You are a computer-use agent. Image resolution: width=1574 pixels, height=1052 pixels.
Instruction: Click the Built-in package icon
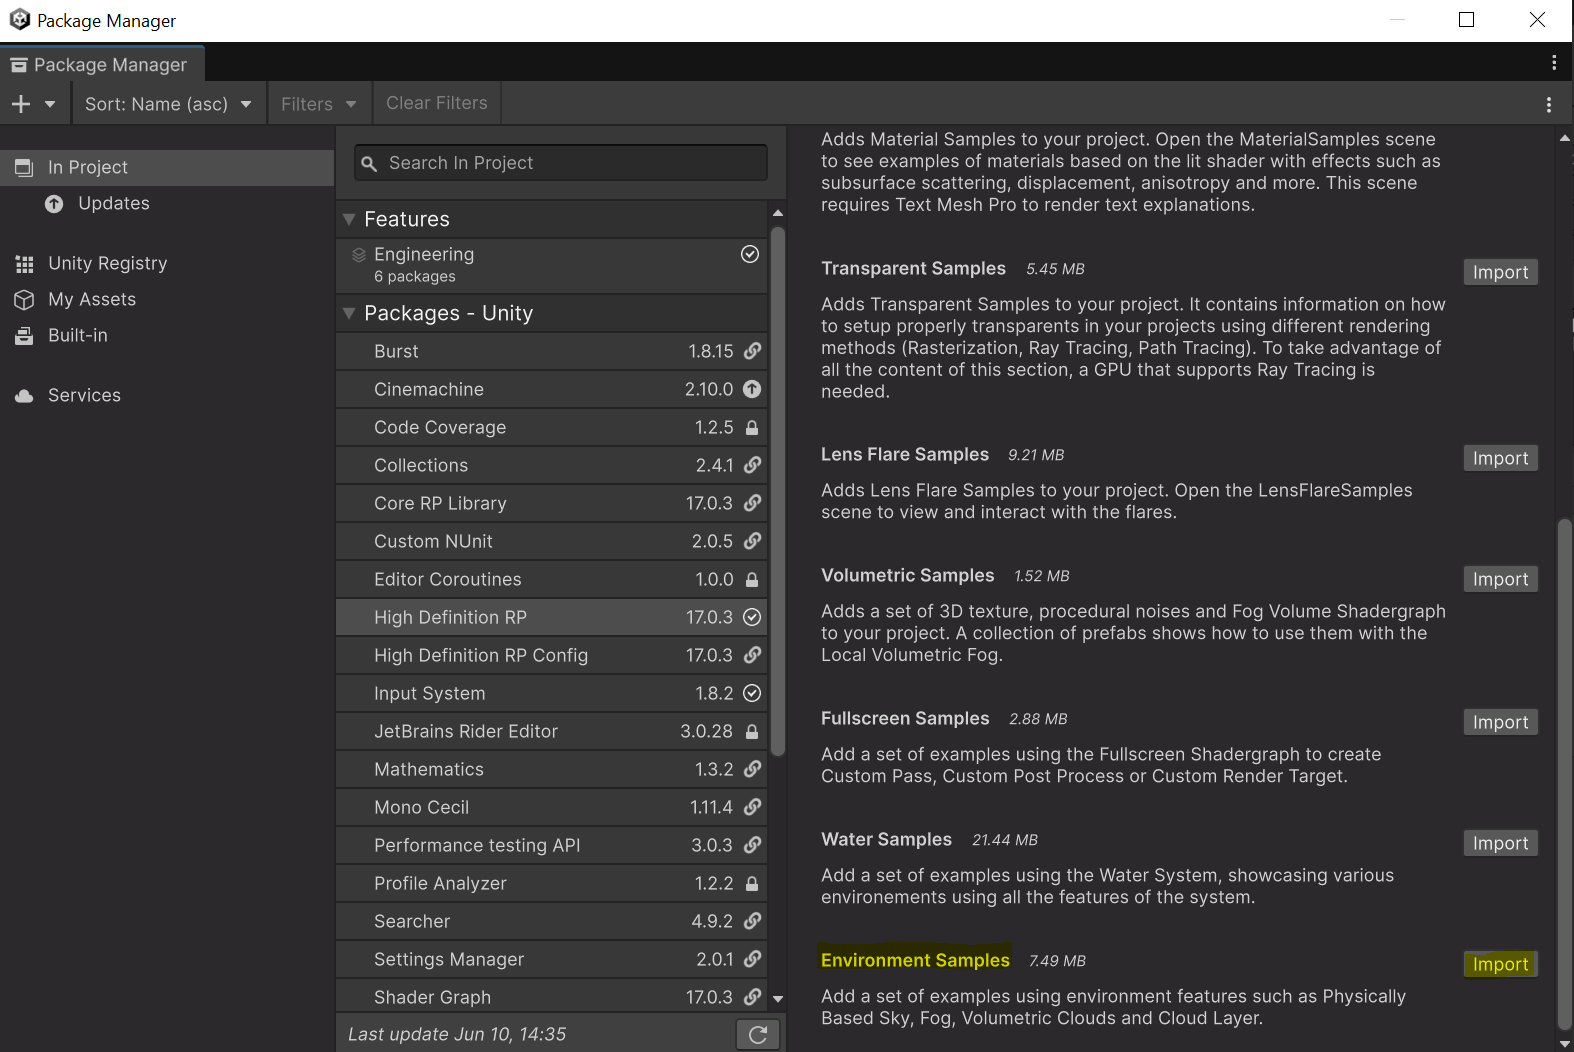click(25, 336)
